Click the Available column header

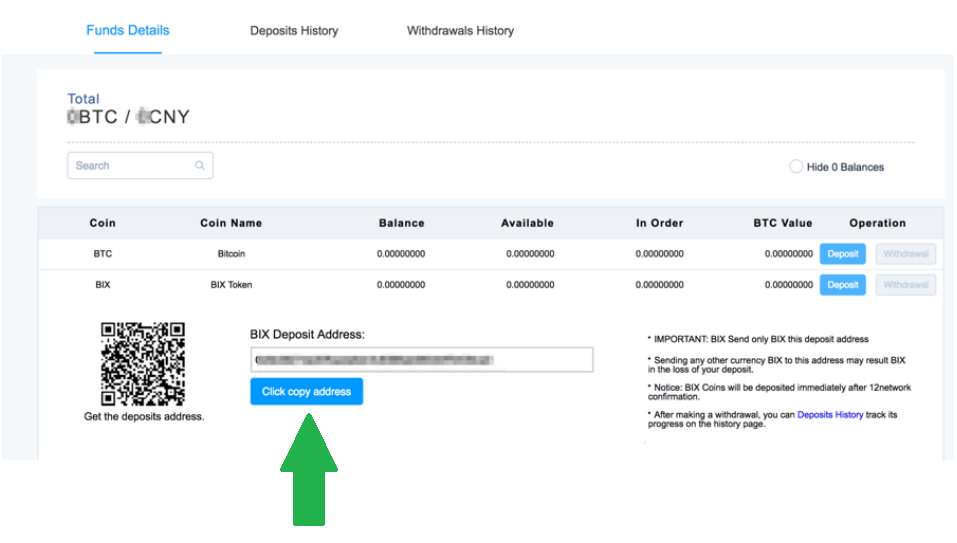pos(527,223)
